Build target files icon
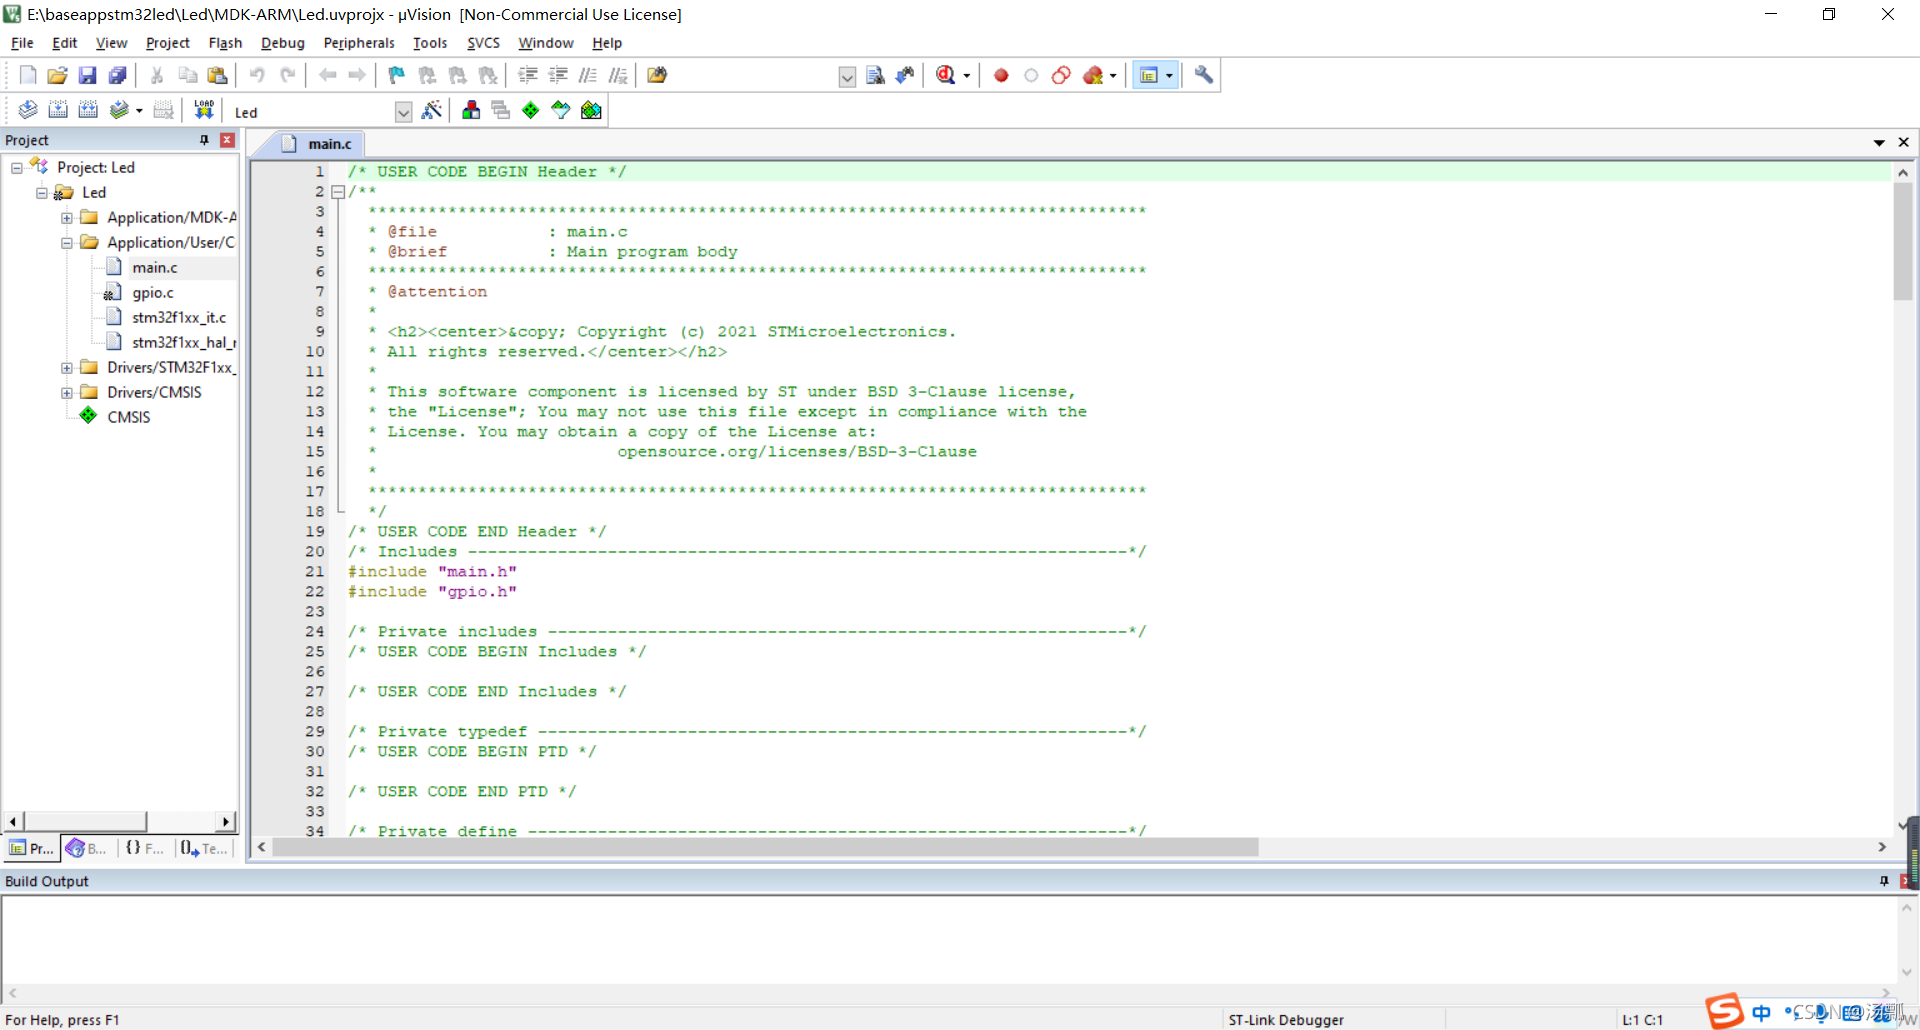 [x=58, y=110]
